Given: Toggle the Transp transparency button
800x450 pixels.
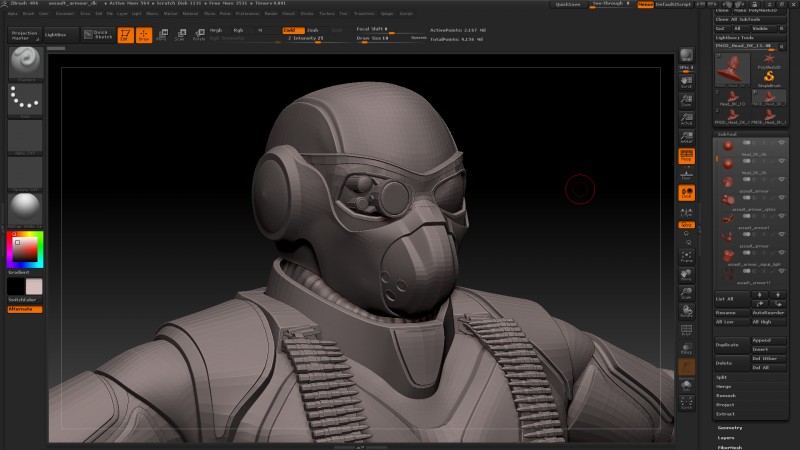Looking at the screenshot, I should (686, 348).
